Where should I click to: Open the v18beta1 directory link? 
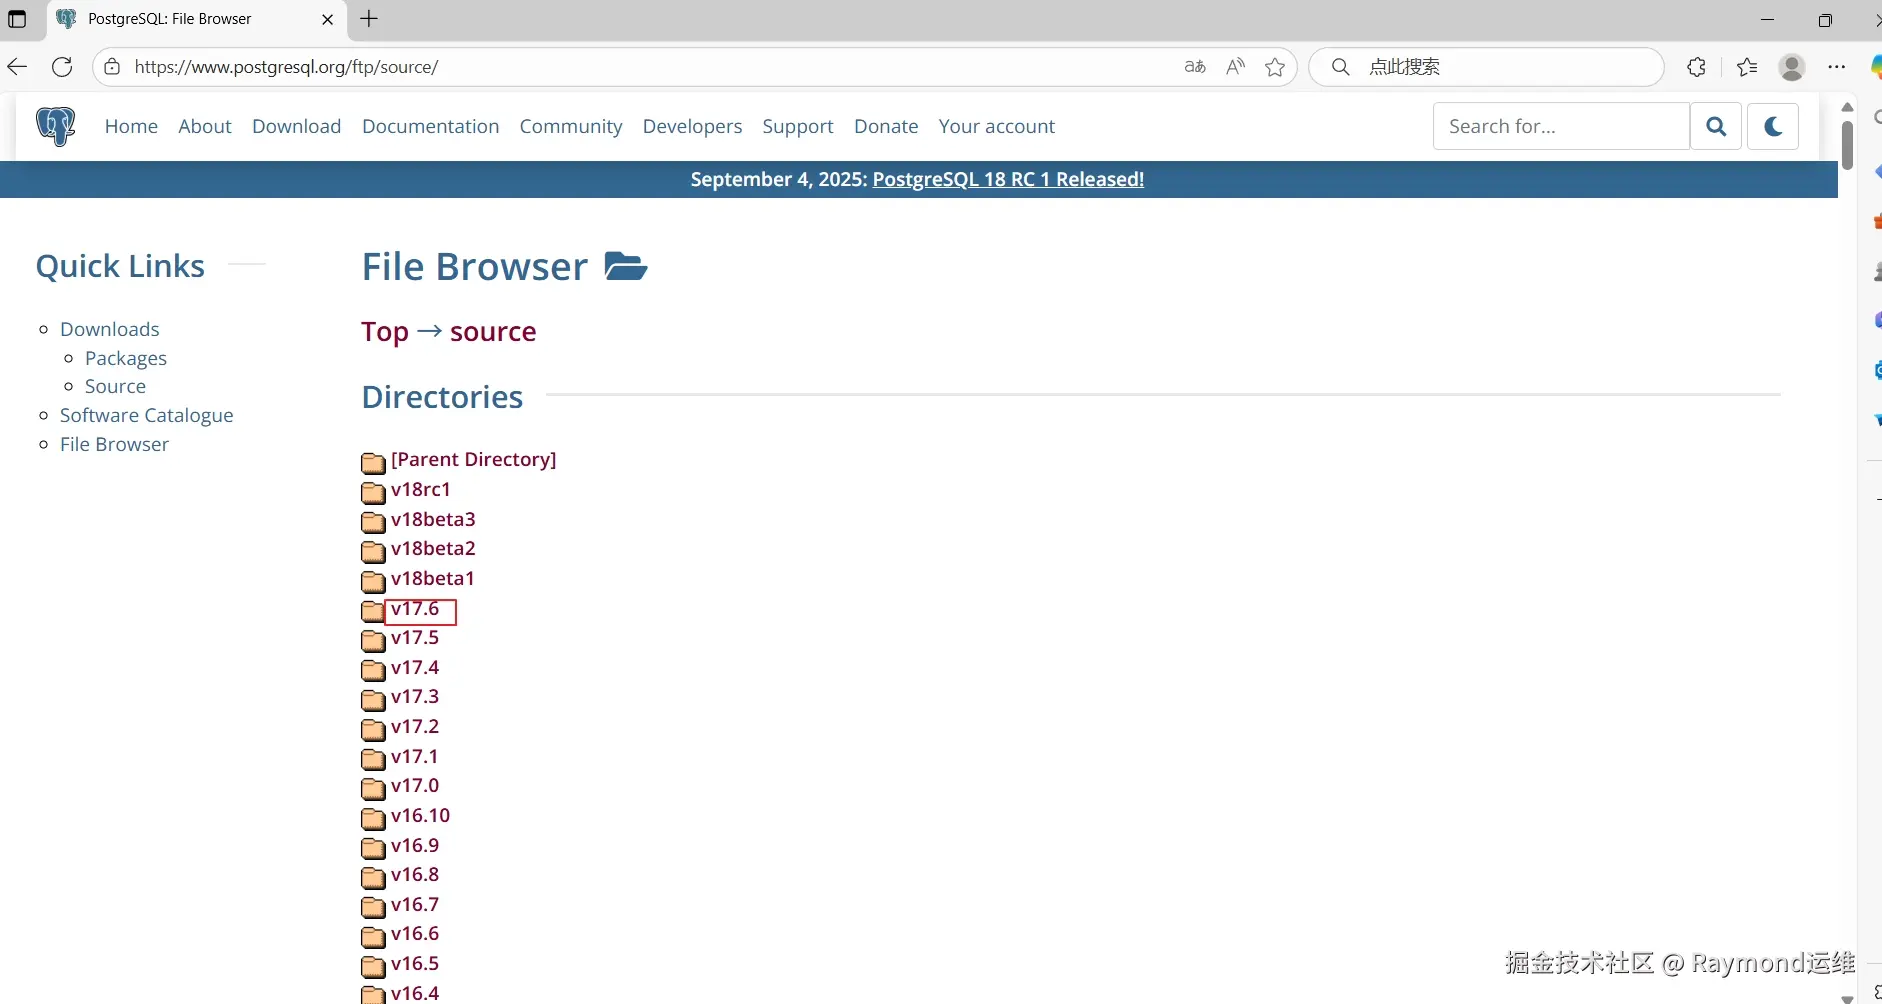433,578
